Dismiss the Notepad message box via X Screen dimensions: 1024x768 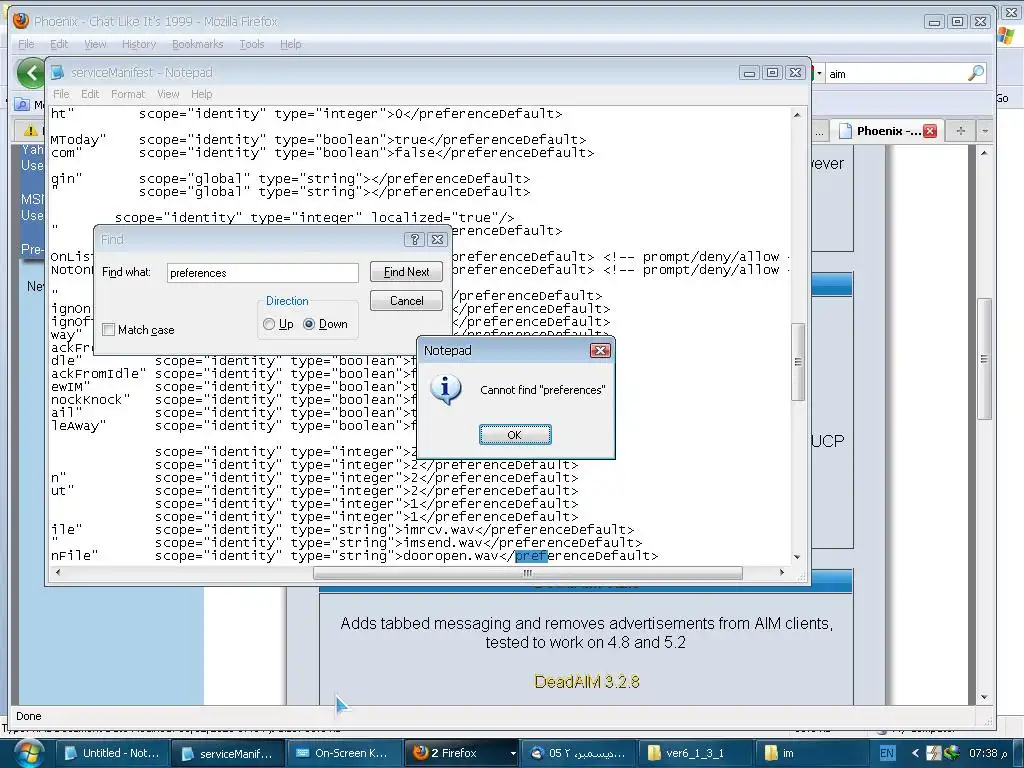pyautogui.click(x=600, y=351)
